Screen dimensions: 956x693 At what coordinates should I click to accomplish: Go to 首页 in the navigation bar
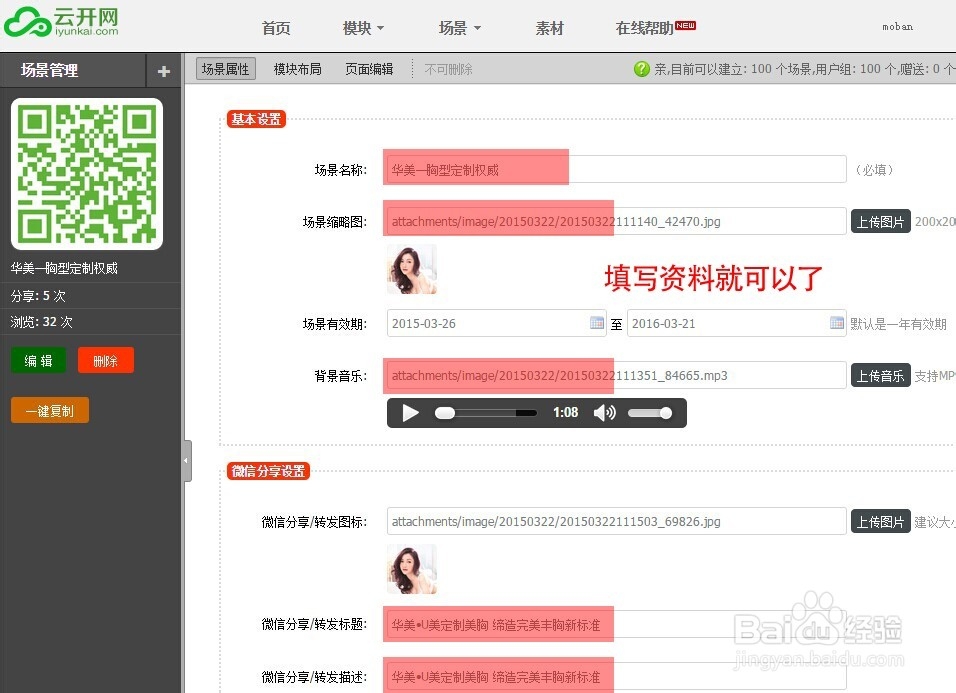pos(276,28)
